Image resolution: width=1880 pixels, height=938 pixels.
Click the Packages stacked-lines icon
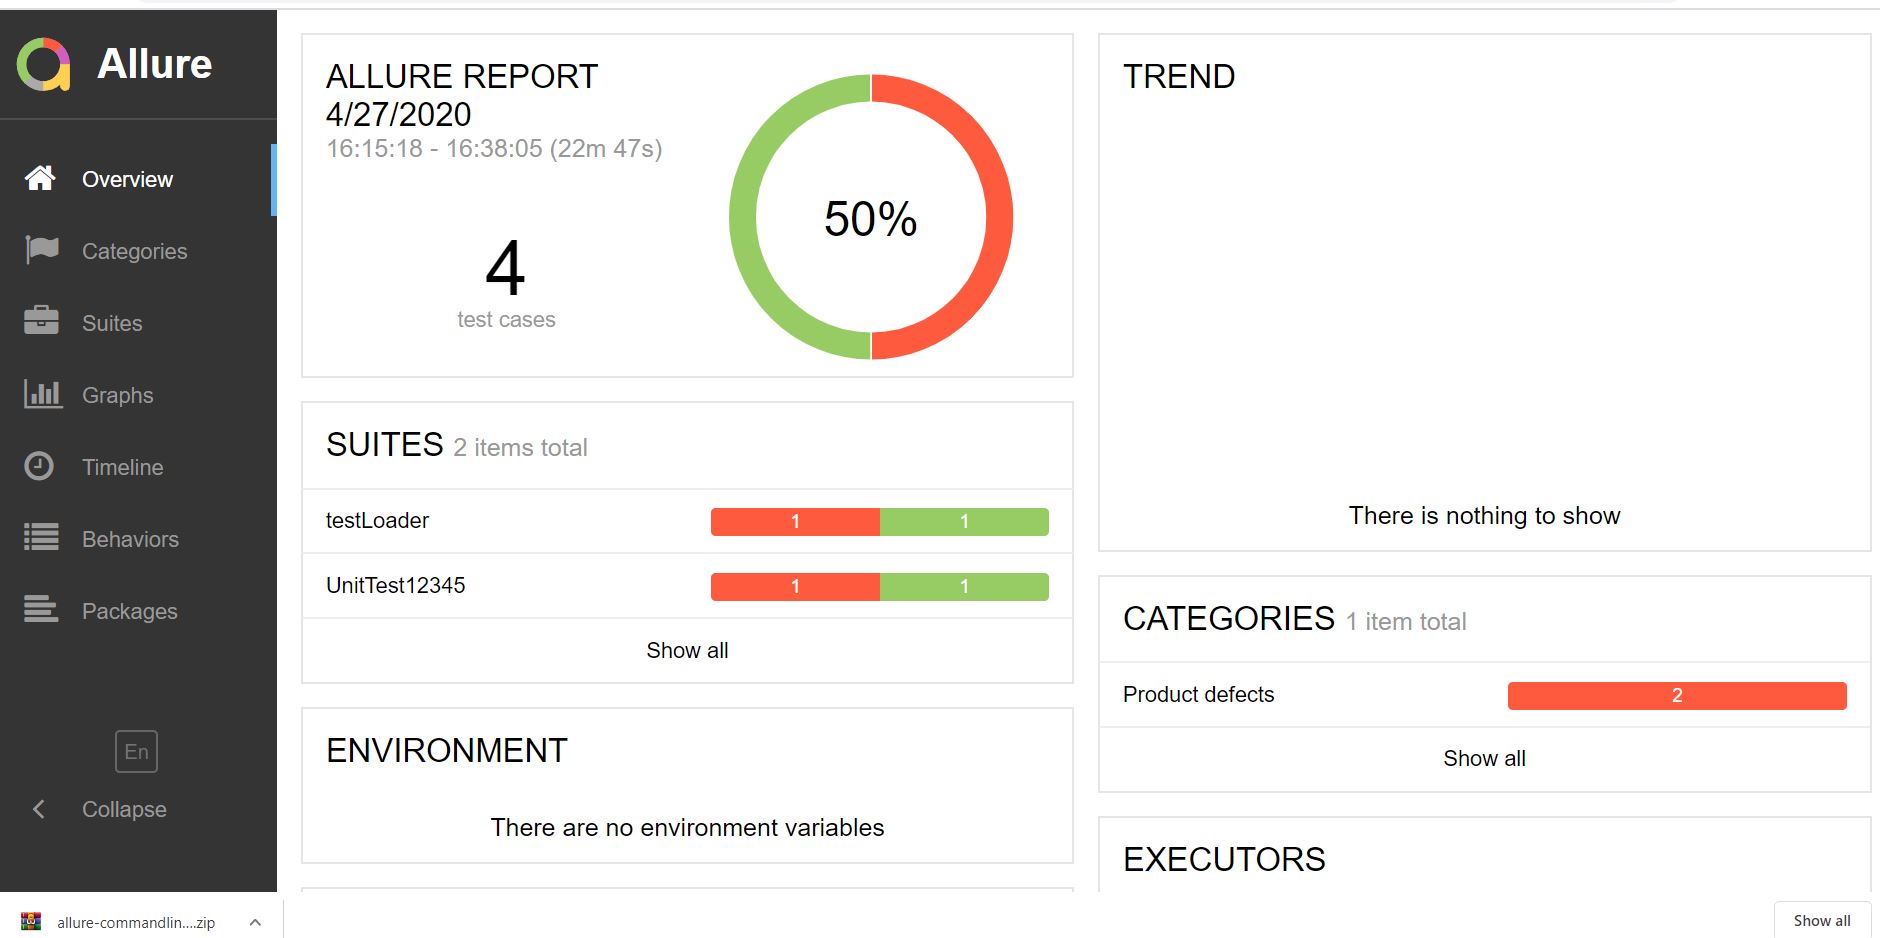pyautogui.click(x=41, y=609)
